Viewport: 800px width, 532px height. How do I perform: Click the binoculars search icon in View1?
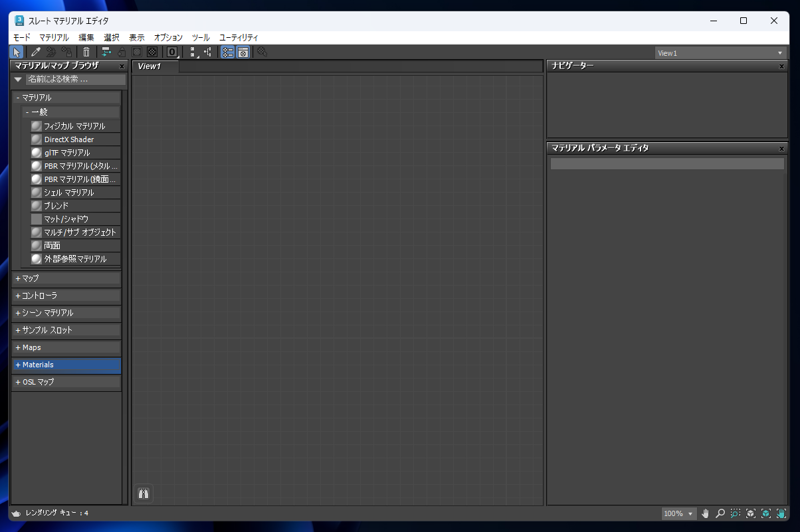pyautogui.click(x=143, y=494)
